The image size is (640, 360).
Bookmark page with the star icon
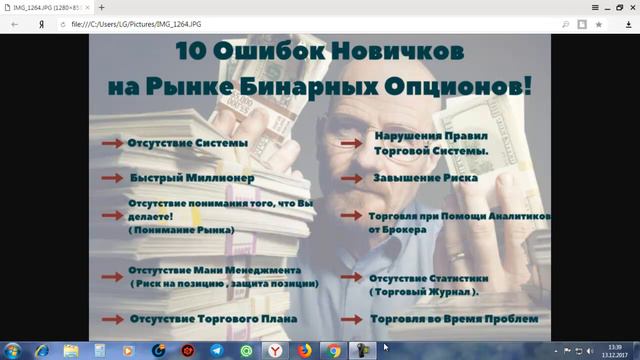click(x=599, y=24)
